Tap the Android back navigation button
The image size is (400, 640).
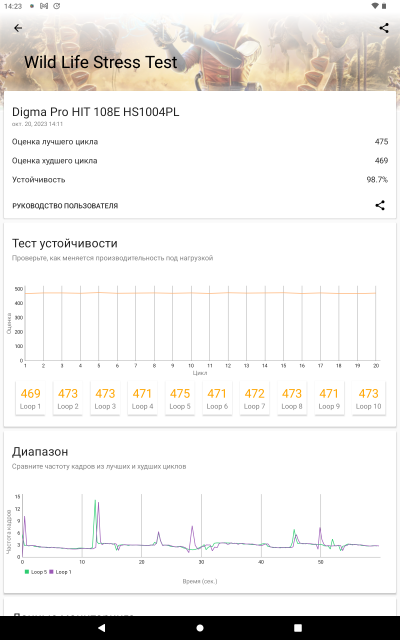[102, 628]
